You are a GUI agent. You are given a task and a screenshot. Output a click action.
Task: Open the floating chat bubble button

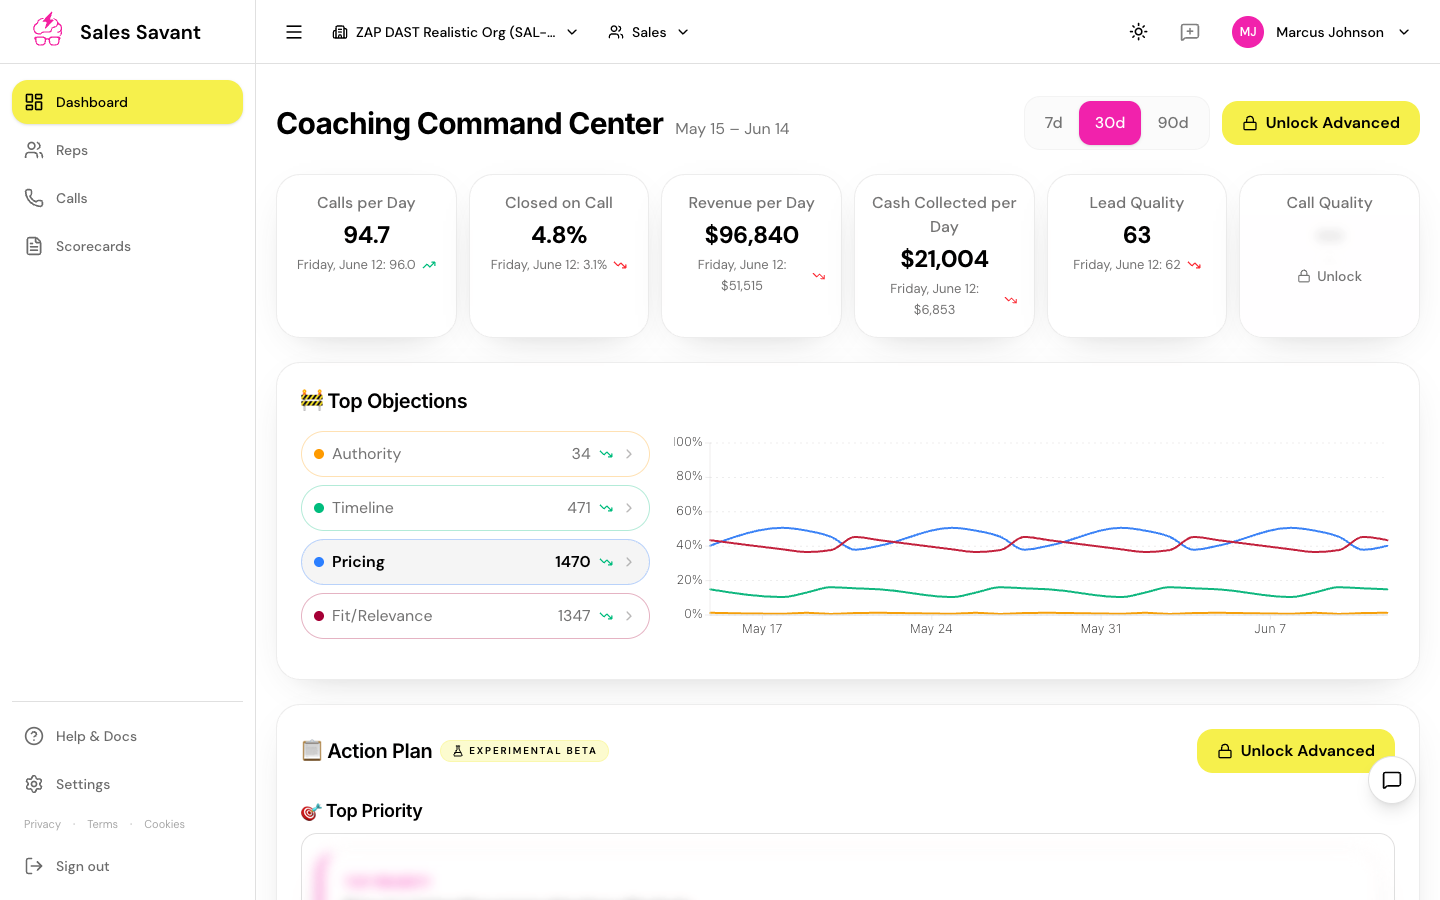1392,780
